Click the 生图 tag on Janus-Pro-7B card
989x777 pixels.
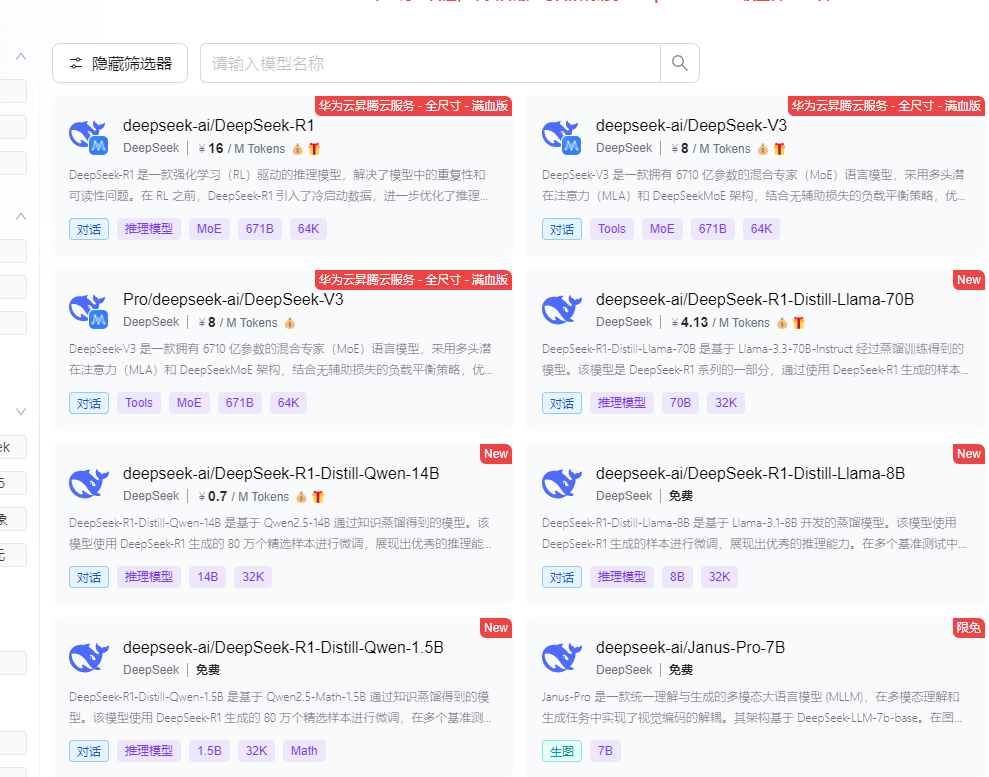coord(562,751)
